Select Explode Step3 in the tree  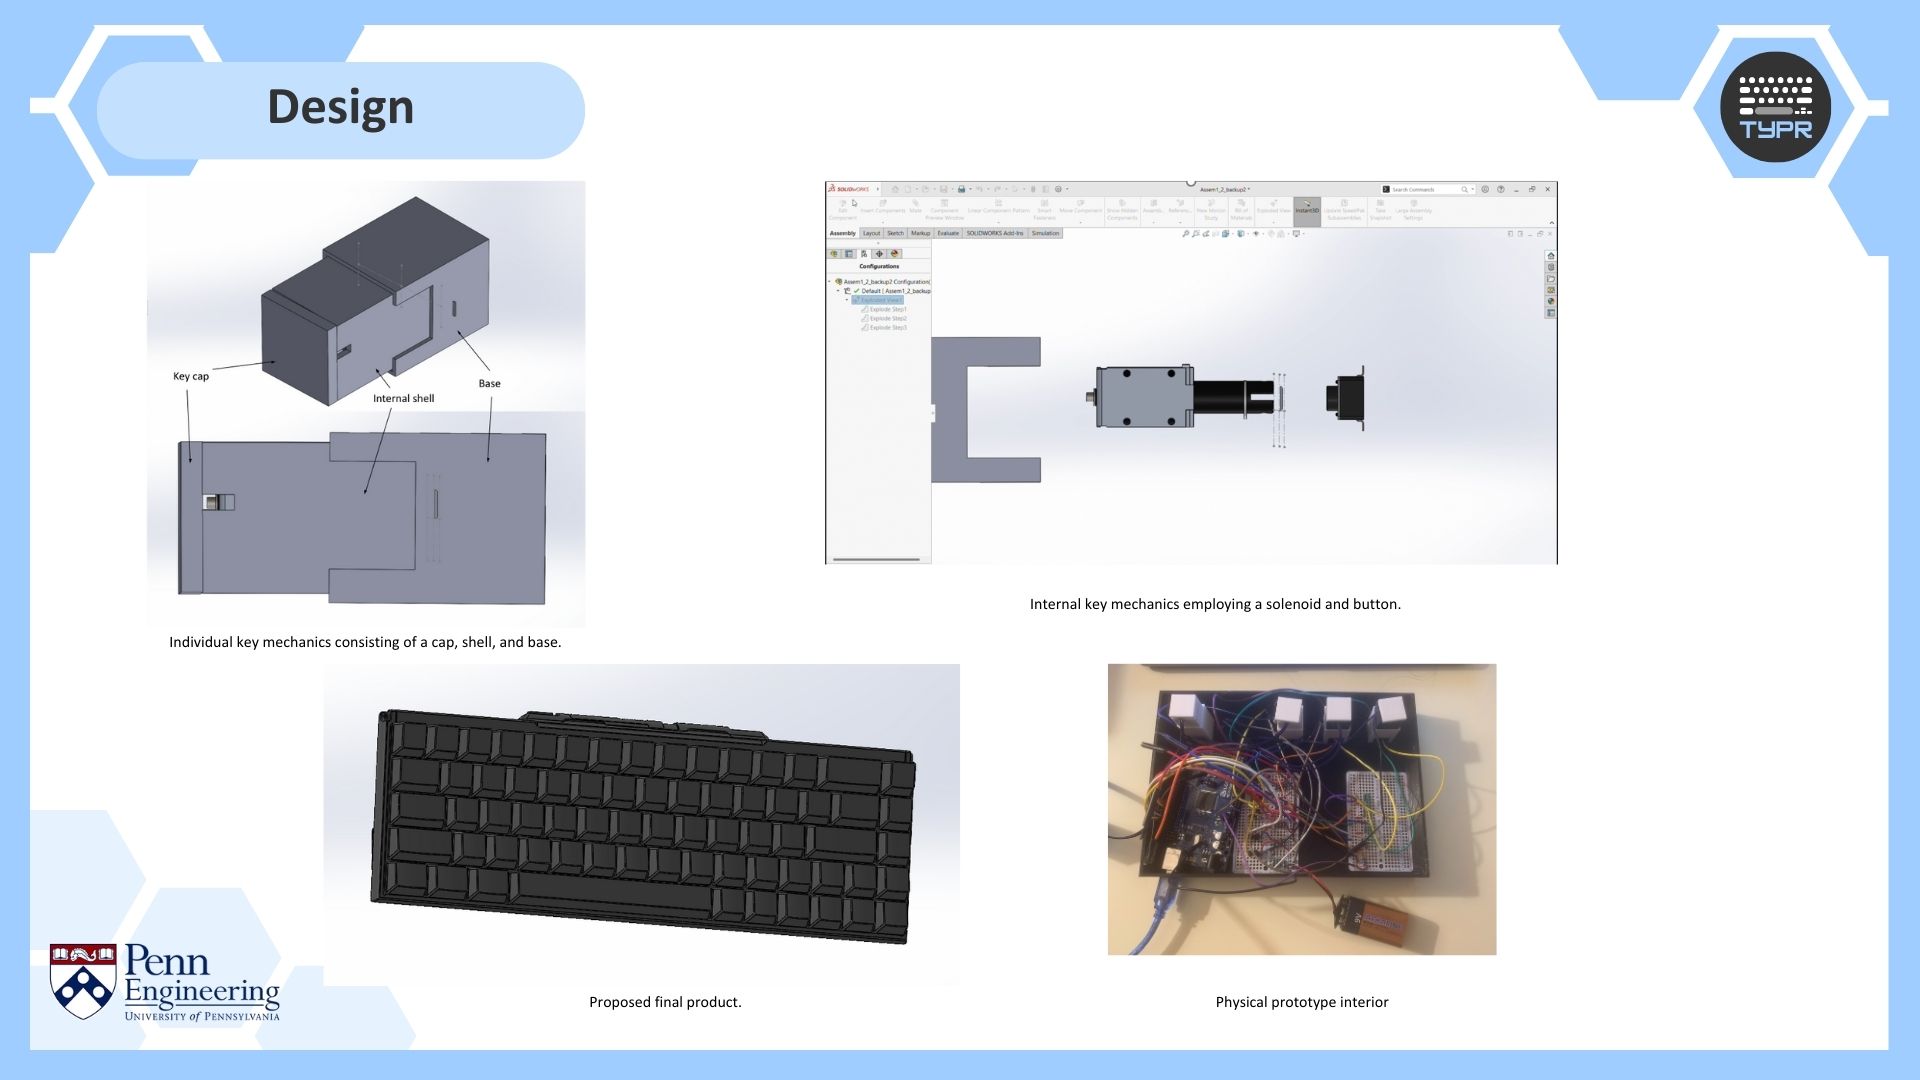888,327
